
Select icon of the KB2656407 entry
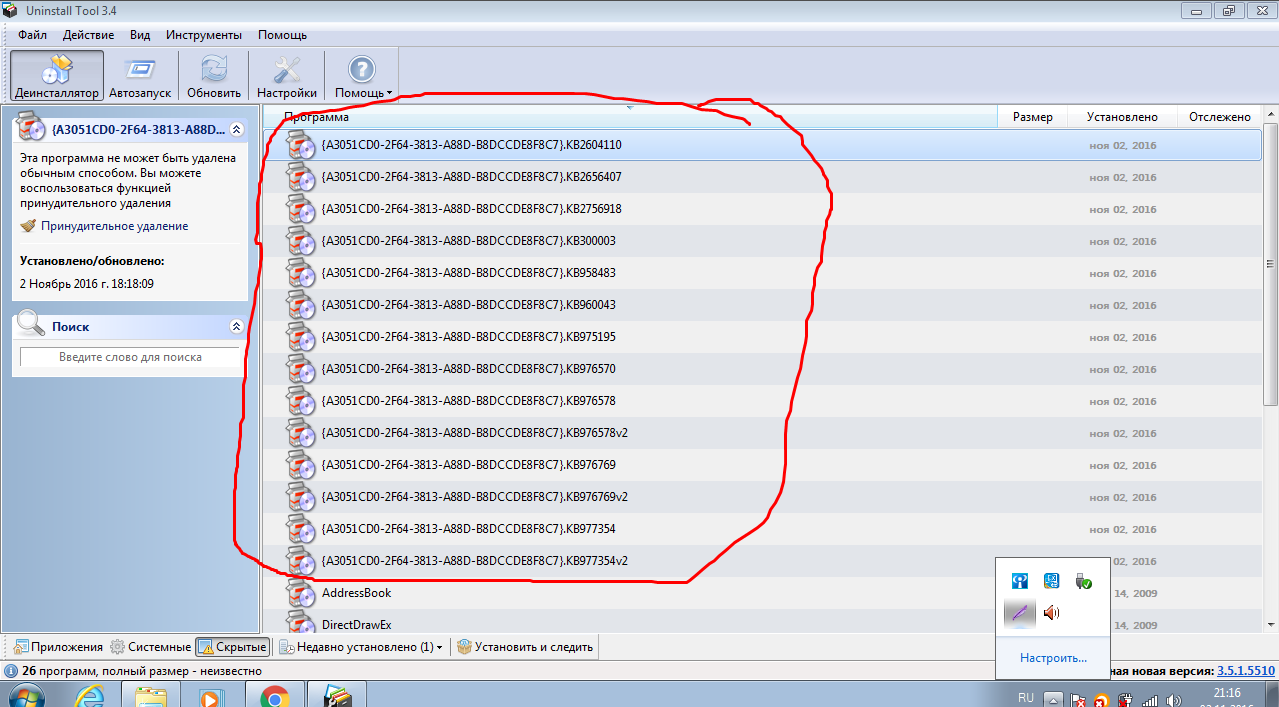[x=301, y=177]
